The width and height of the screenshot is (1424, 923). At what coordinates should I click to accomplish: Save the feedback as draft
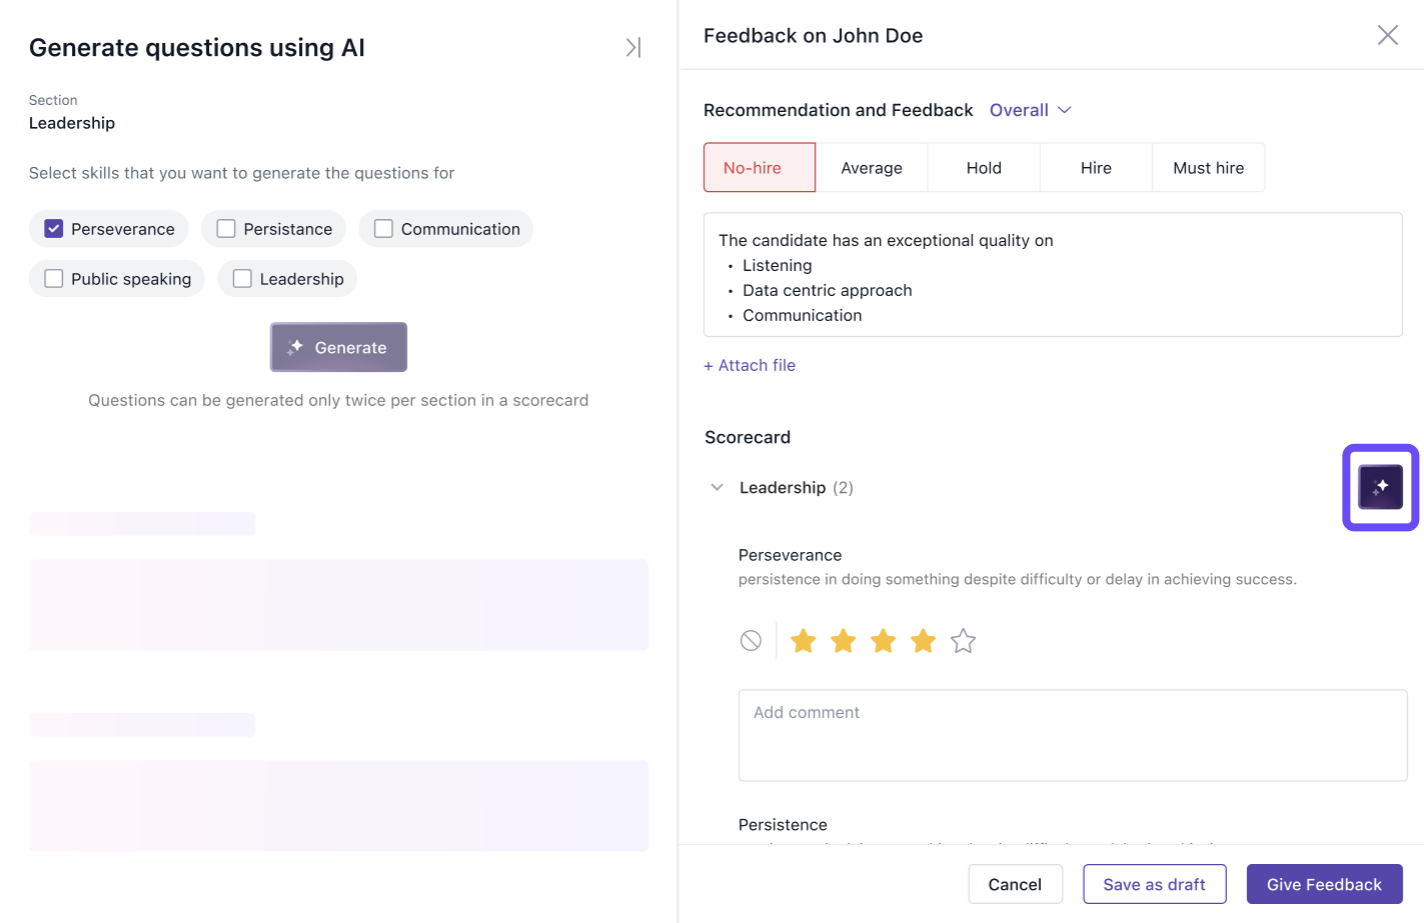(1154, 884)
